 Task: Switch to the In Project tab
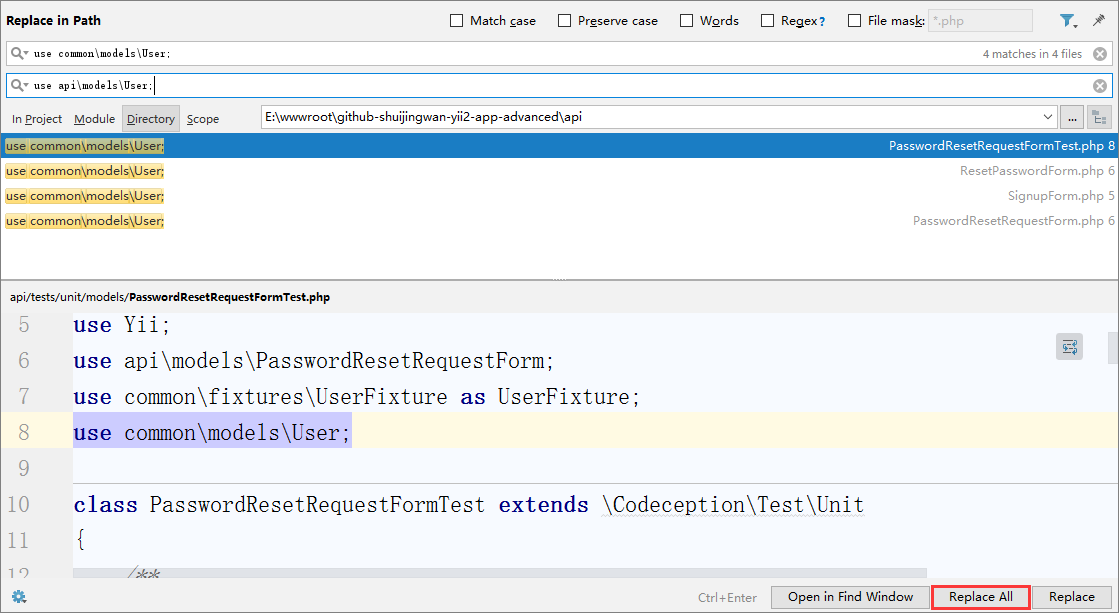(37, 119)
